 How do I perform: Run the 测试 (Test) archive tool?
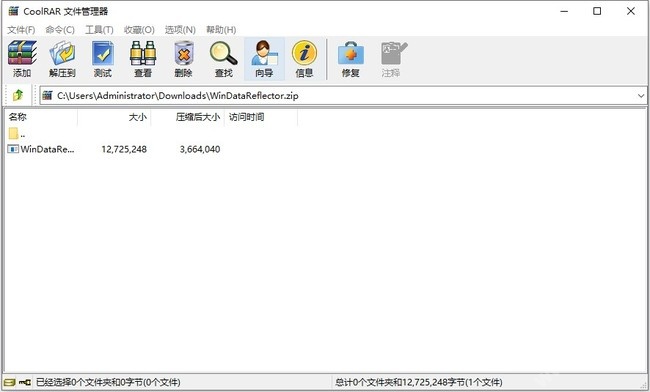click(x=102, y=58)
